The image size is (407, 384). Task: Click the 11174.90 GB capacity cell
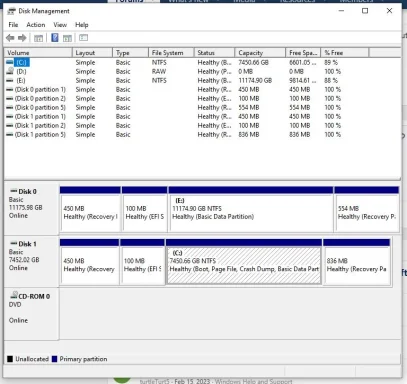coord(255,80)
